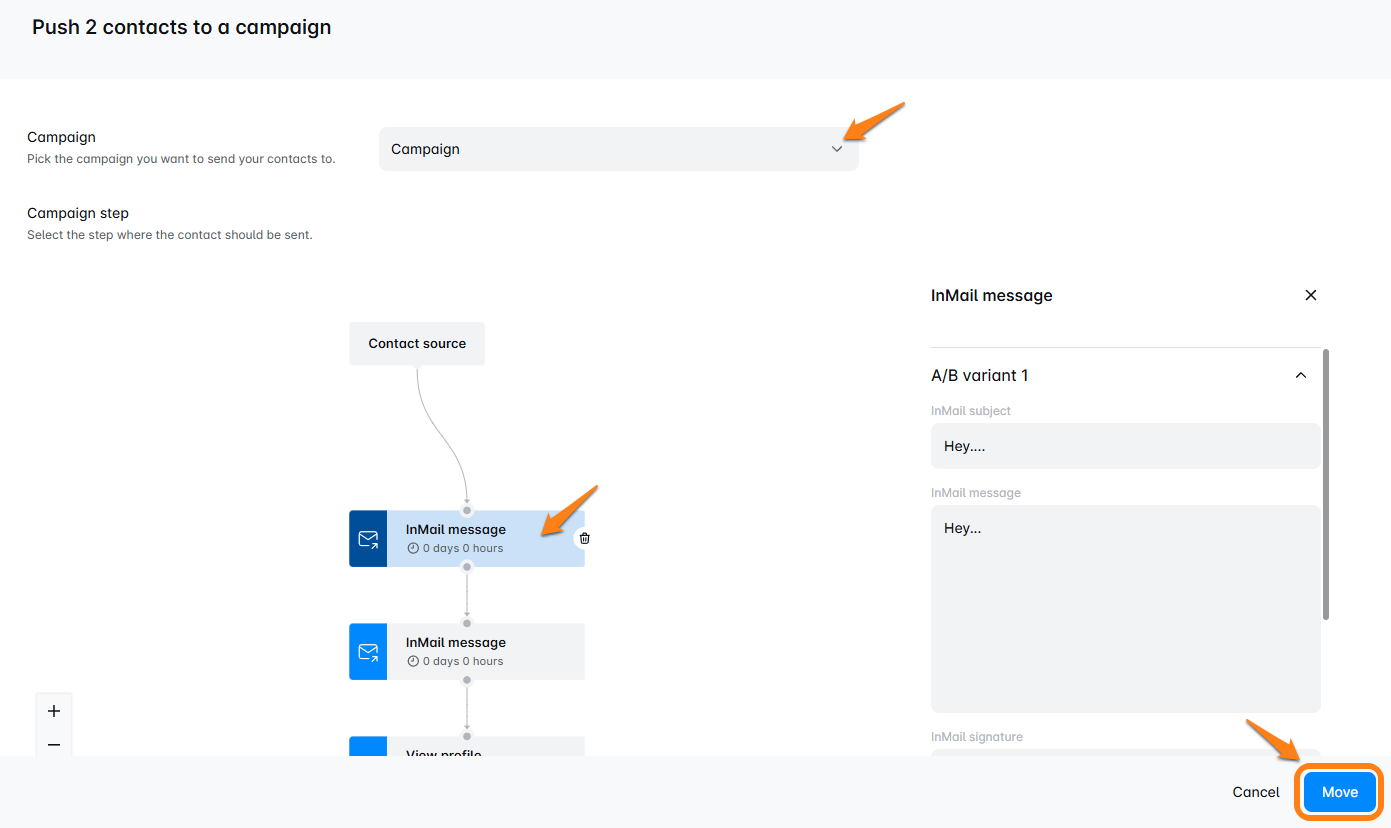Collapse the A/B variant 1 section

(1300, 376)
